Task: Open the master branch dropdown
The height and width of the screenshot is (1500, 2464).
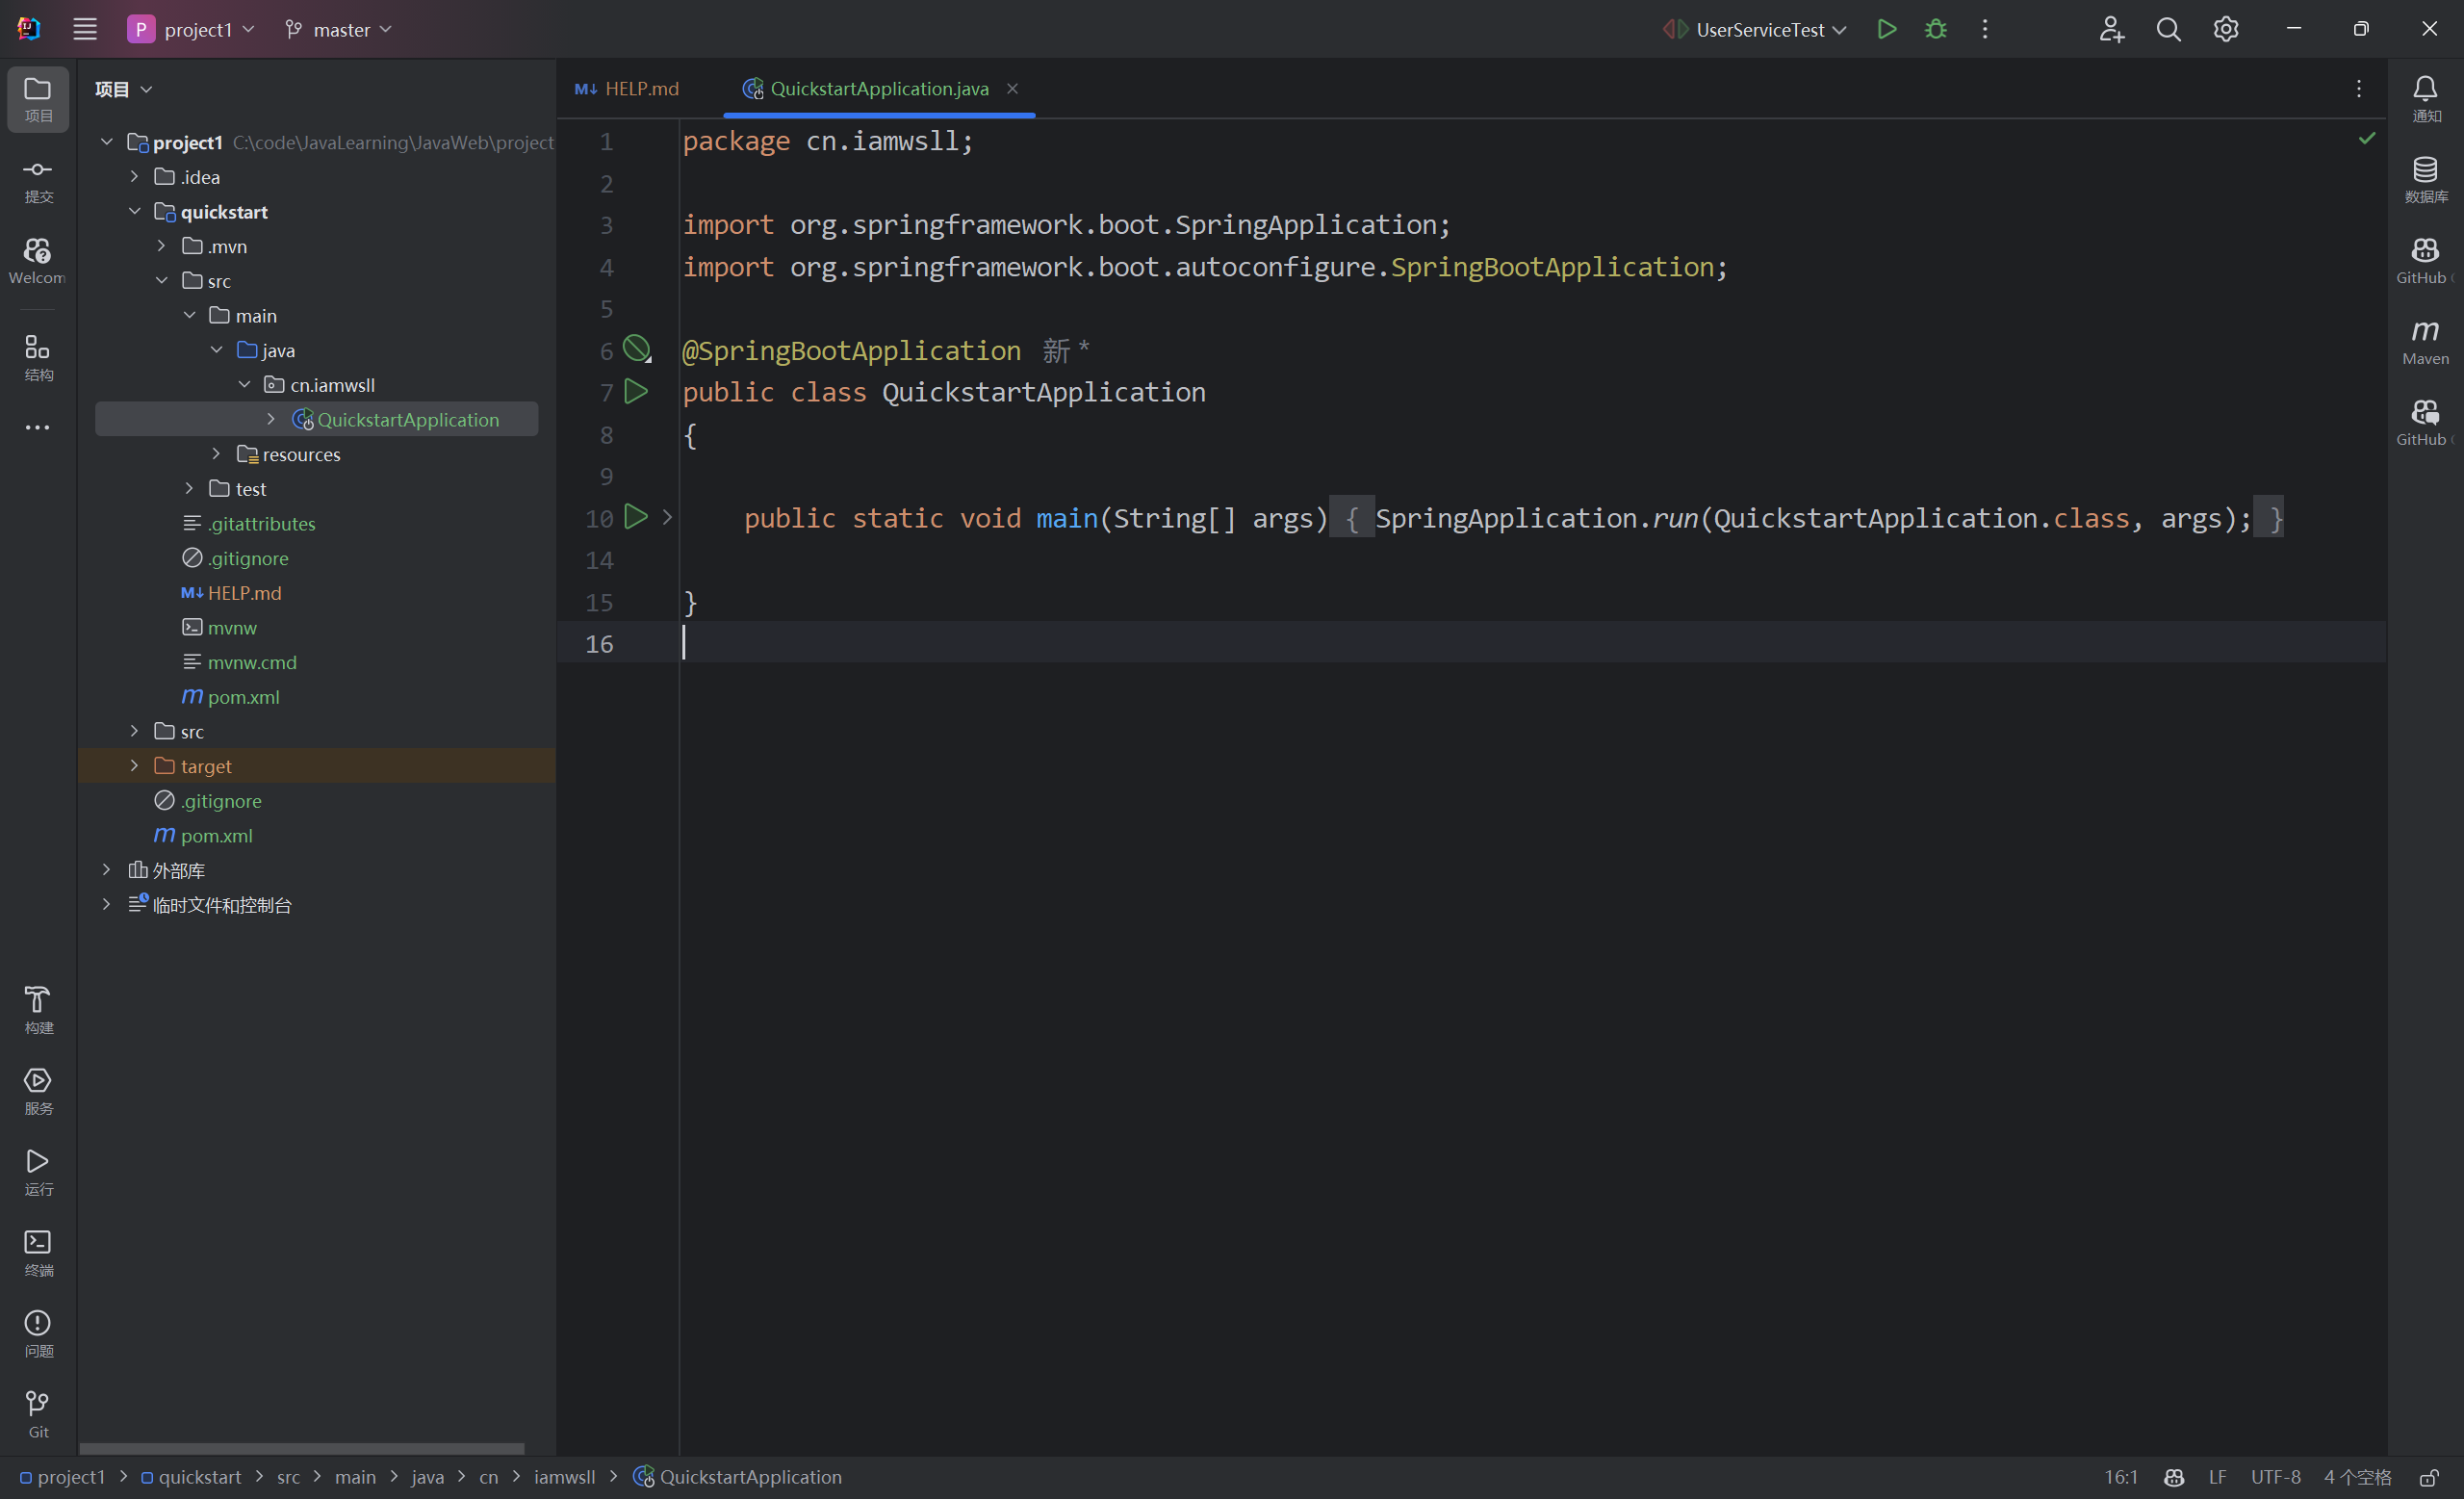Action: point(339,29)
